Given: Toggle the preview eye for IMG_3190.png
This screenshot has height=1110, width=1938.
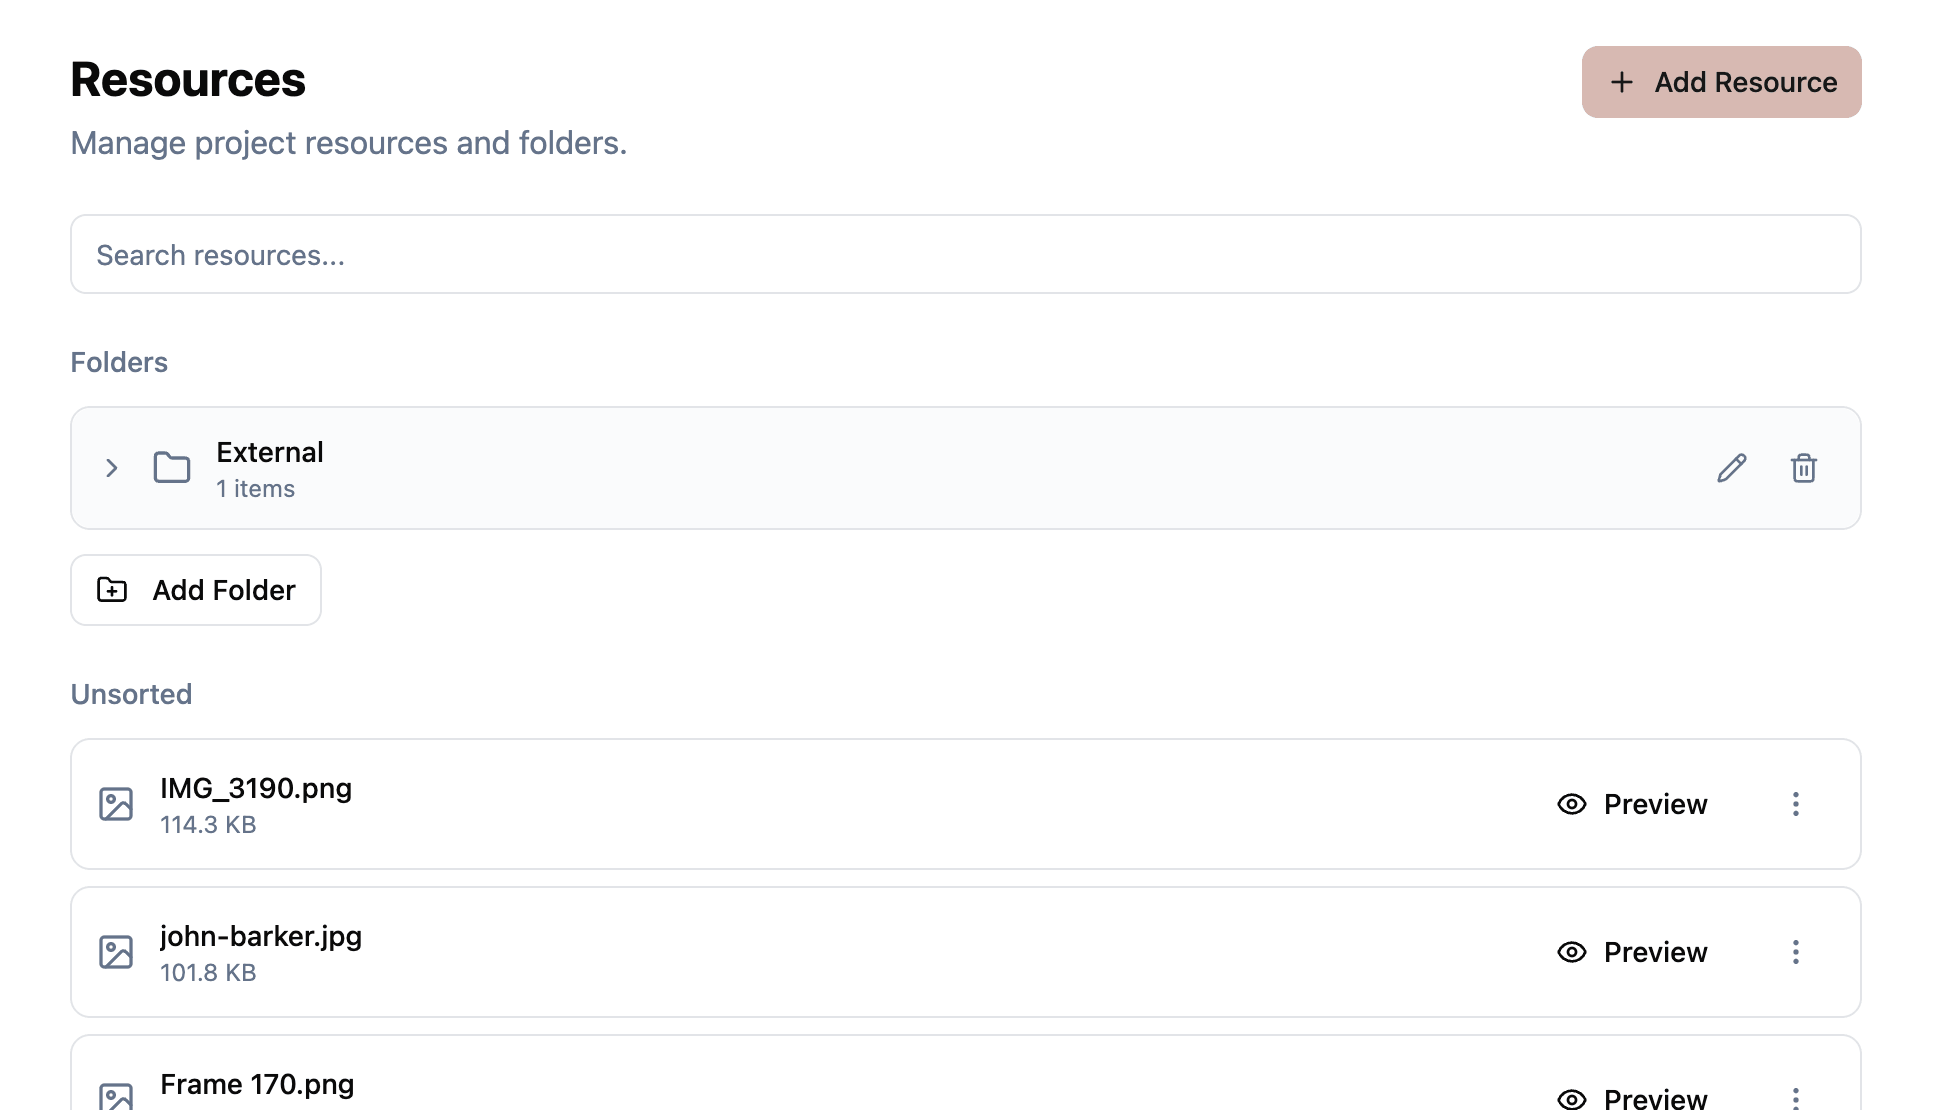Looking at the screenshot, I should [1571, 803].
